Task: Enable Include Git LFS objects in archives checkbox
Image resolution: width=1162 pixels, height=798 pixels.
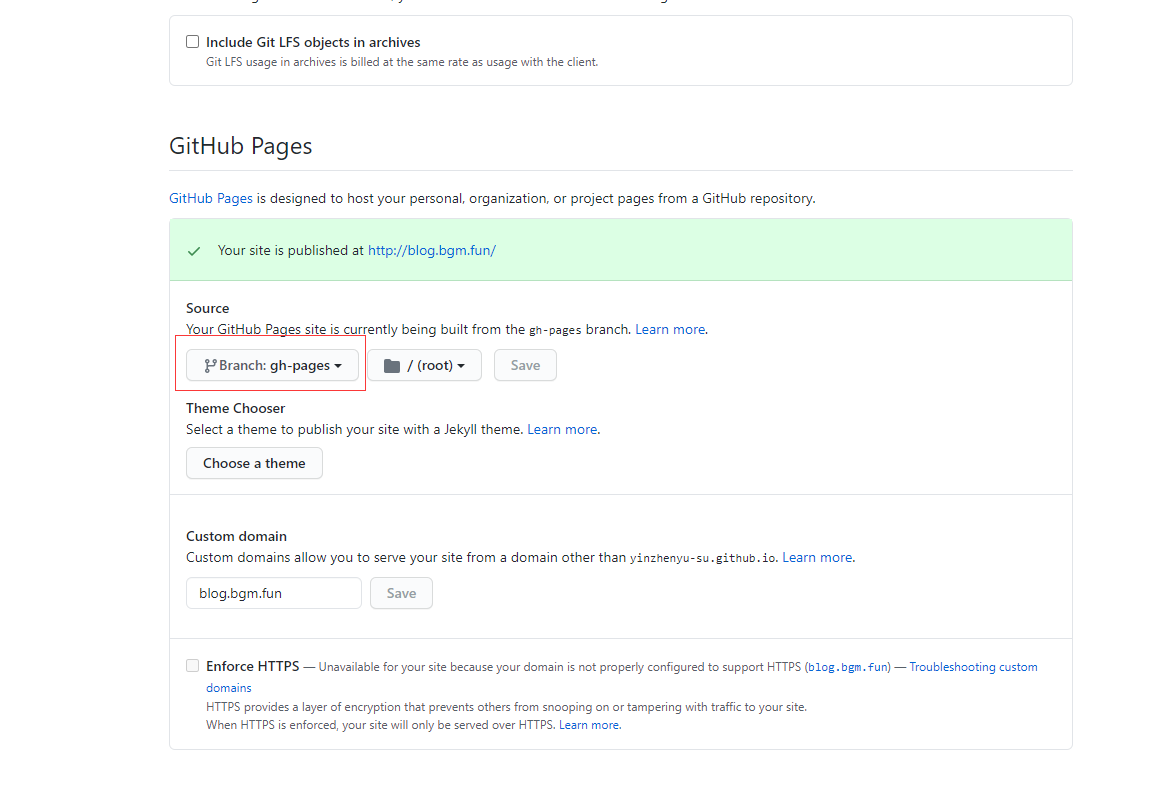Action: click(x=193, y=41)
